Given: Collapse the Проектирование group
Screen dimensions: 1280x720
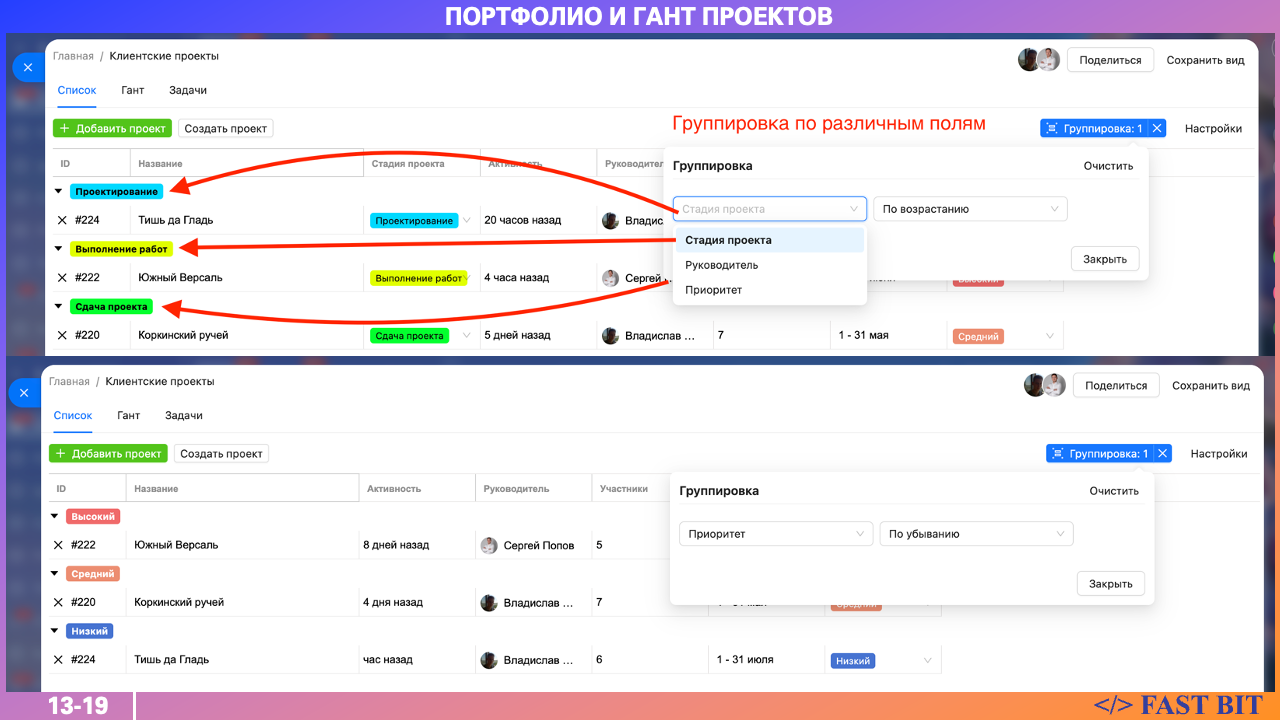Looking at the screenshot, I should pos(58,191).
